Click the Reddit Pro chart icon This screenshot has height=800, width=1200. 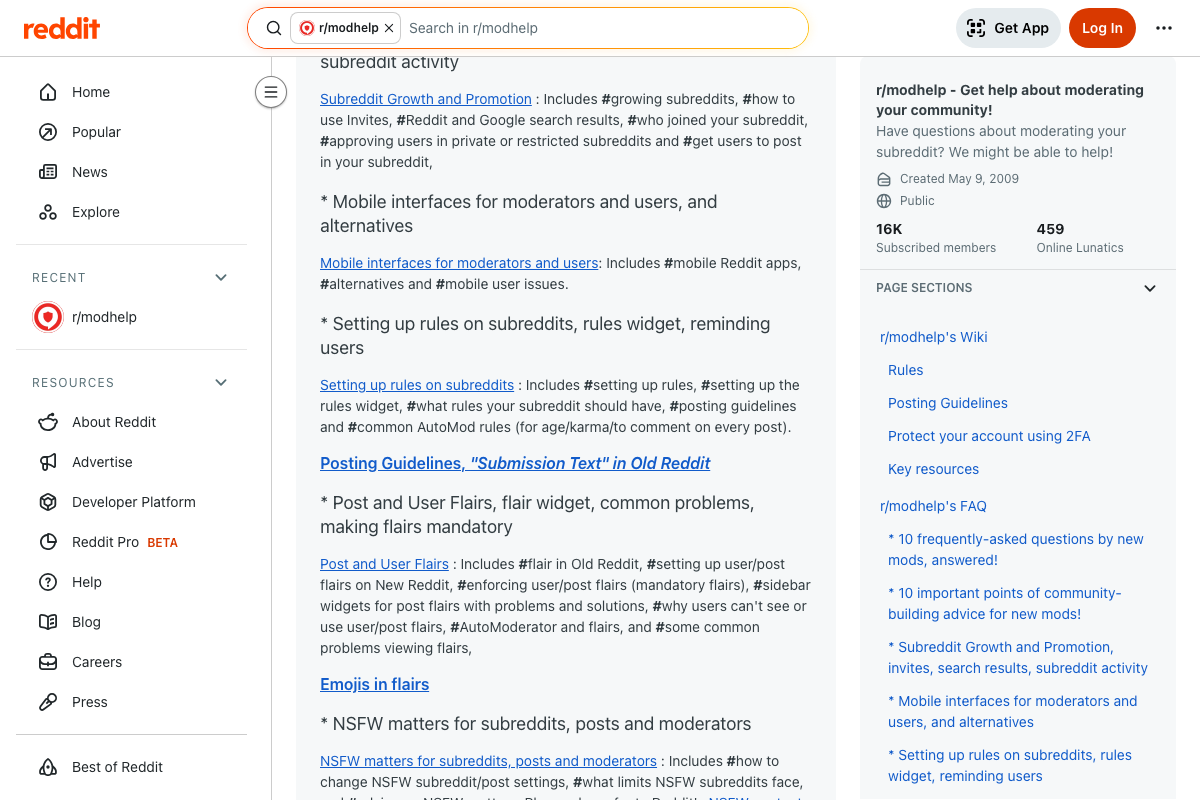click(48, 542)
